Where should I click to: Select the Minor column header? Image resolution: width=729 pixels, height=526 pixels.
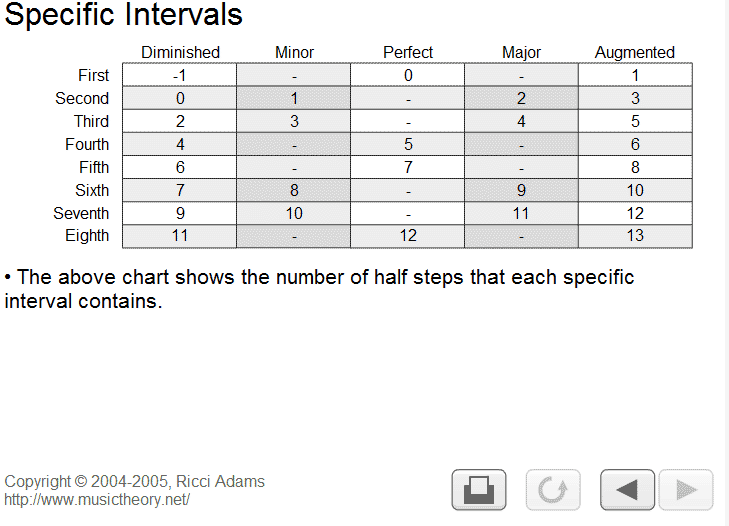[294, 52]
